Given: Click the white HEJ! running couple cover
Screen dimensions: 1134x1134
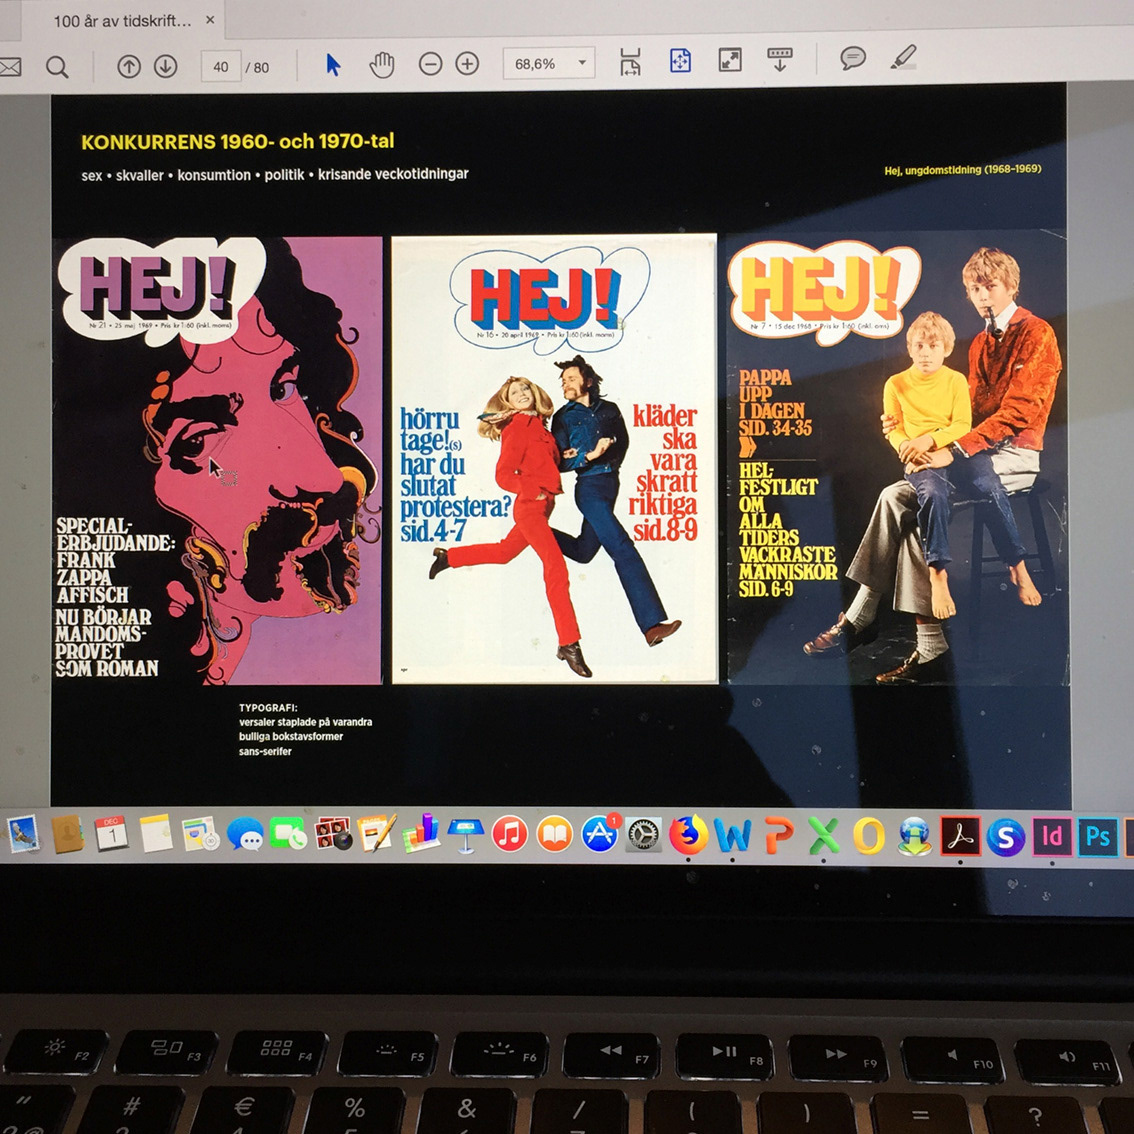Looking at the screenshot, I should coord(555,459).
